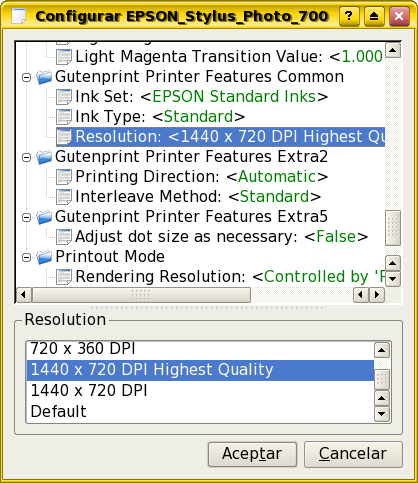
Task: Select the Interleave Method option row
Action: click(198, 197)
